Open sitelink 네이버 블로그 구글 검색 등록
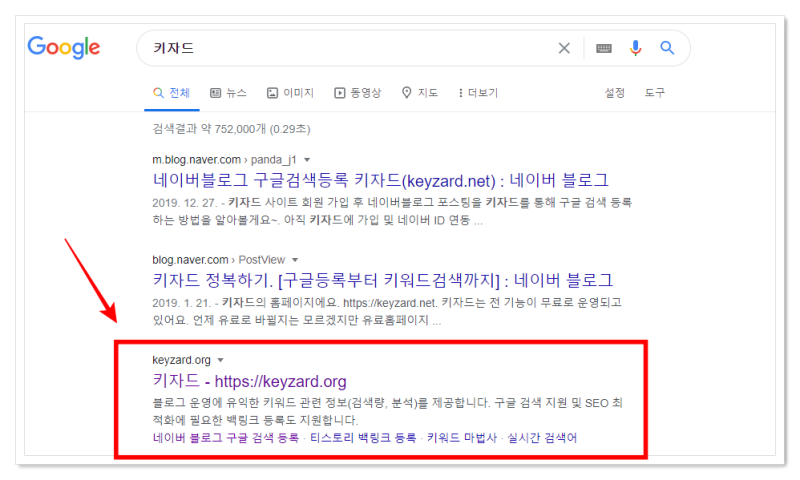This screenshot has width=800, height=480. 226,438
